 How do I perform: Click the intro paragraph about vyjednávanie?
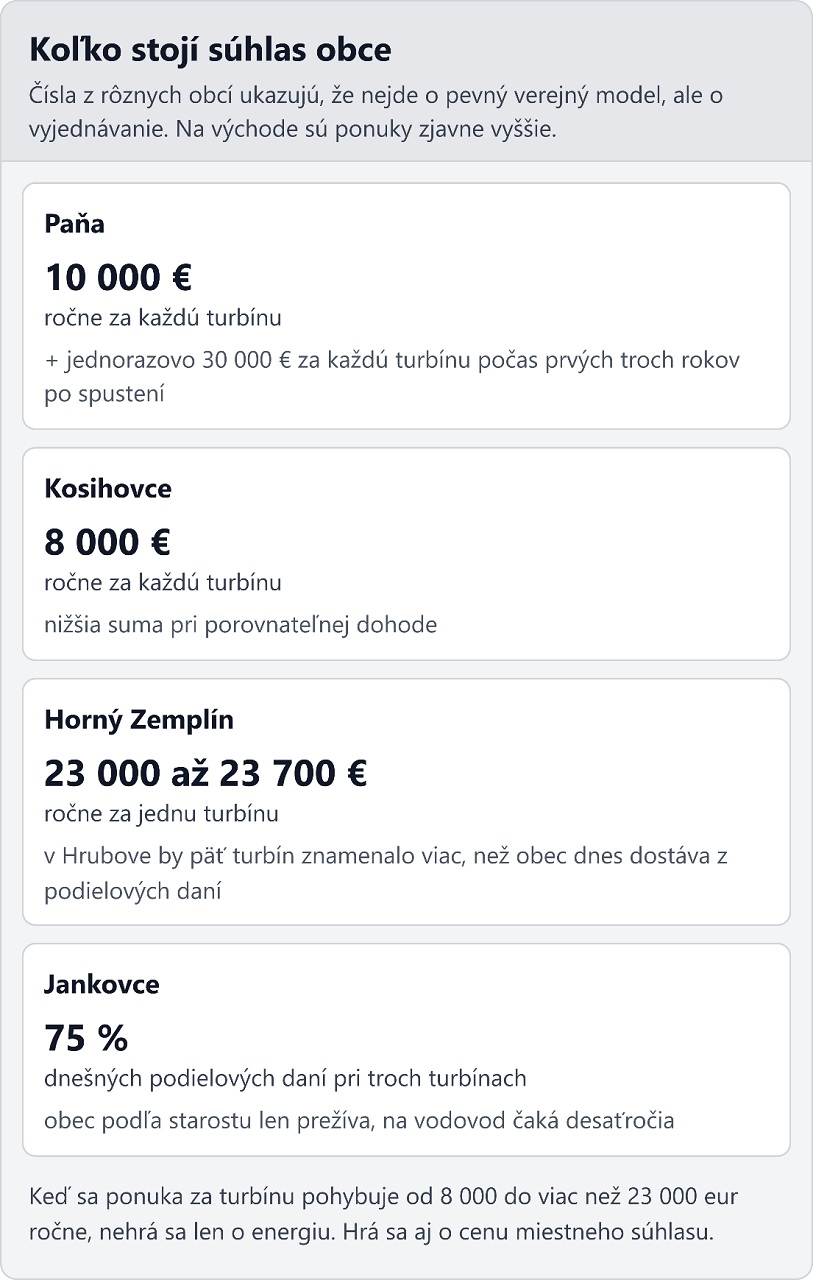[374, 113]
